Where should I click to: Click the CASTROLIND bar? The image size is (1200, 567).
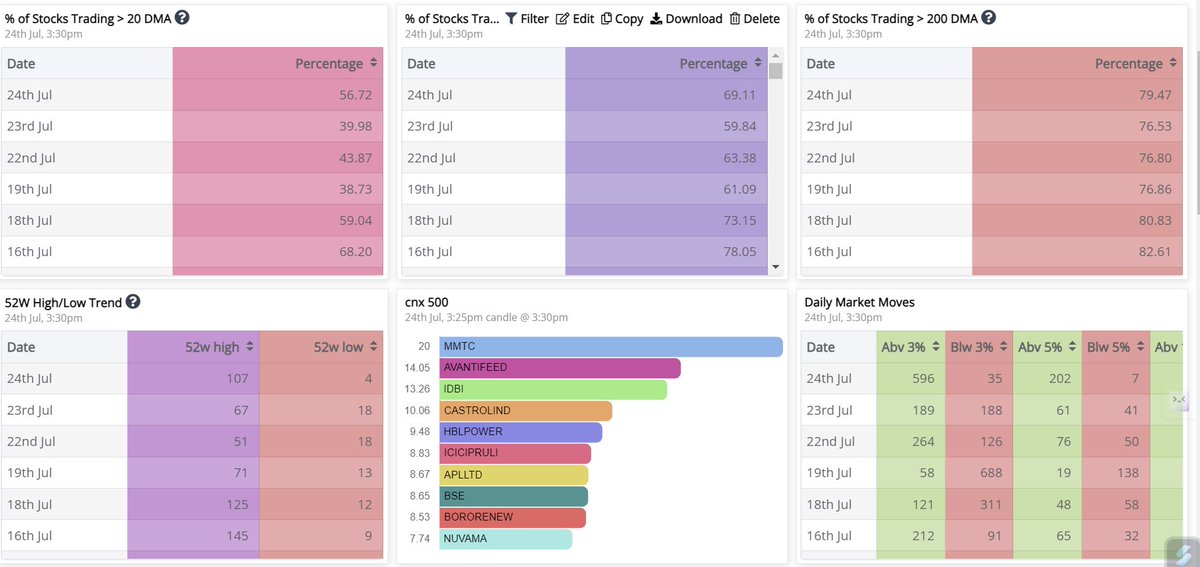point(525,411)
